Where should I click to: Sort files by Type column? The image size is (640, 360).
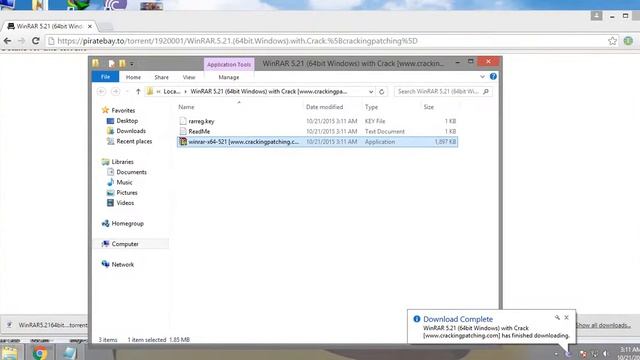coord(371,107)
